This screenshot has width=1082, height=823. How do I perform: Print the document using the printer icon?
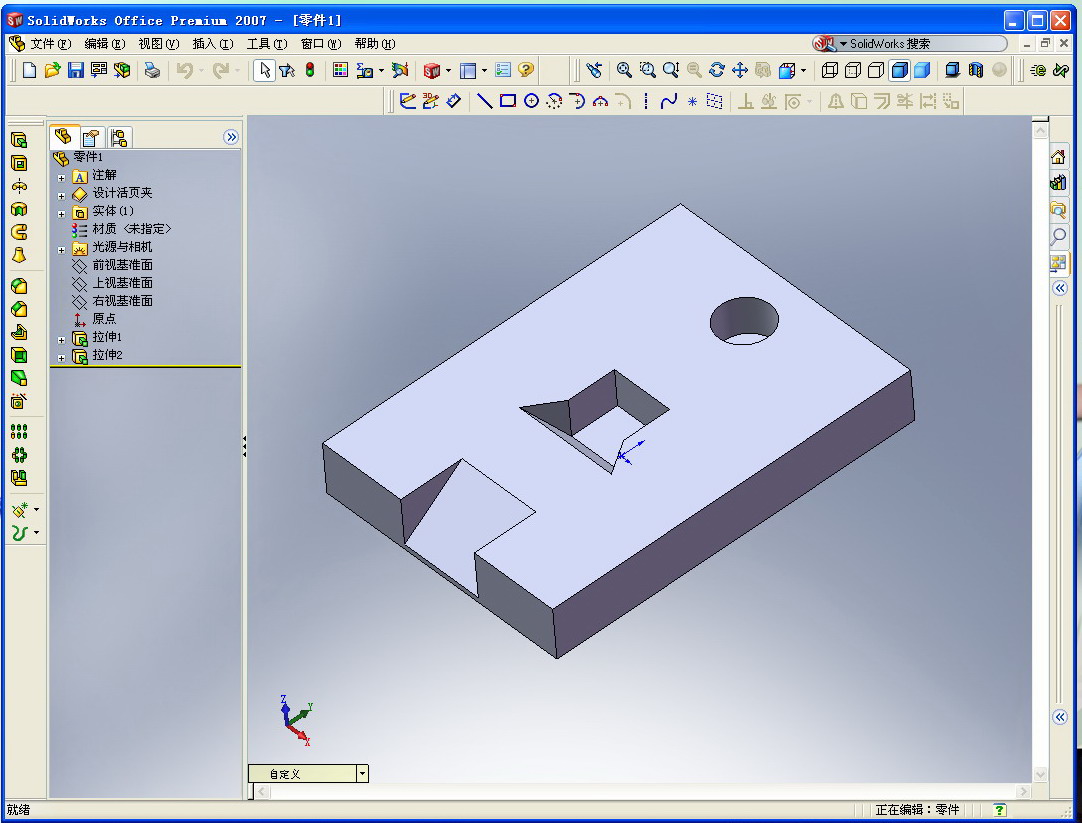152,70
